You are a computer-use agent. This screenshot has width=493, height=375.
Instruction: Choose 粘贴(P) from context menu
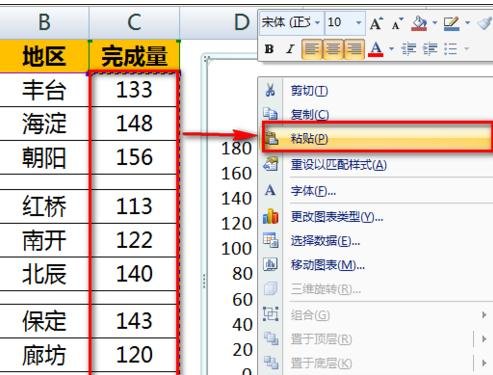[x=377, y=138]
